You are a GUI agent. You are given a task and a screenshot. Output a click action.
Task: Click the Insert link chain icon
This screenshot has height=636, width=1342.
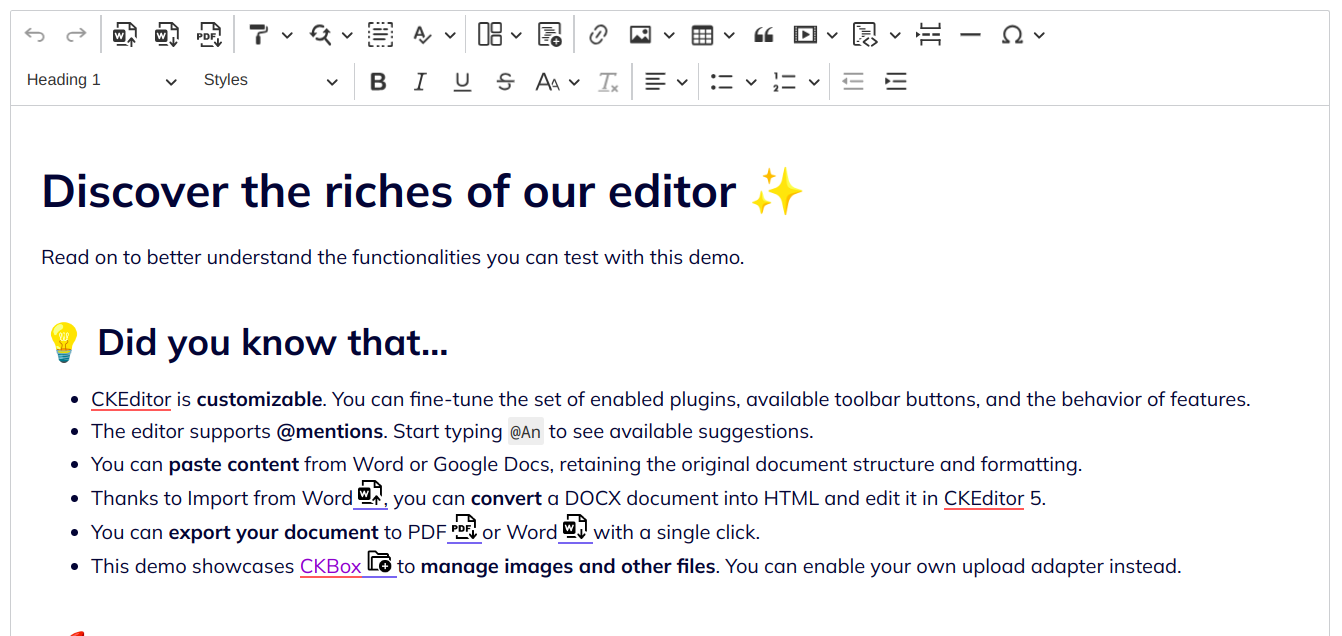598,35
